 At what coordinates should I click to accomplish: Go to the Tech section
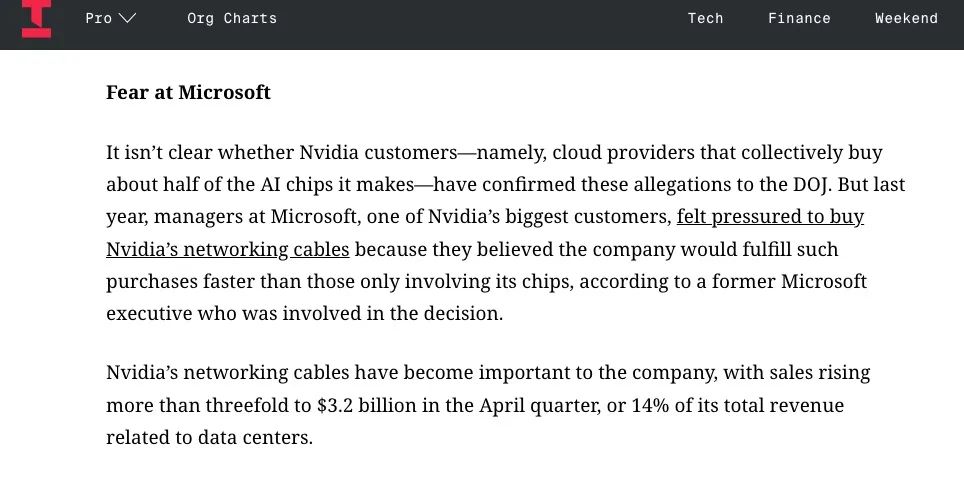pyautogui.click(x=705, y=18)
